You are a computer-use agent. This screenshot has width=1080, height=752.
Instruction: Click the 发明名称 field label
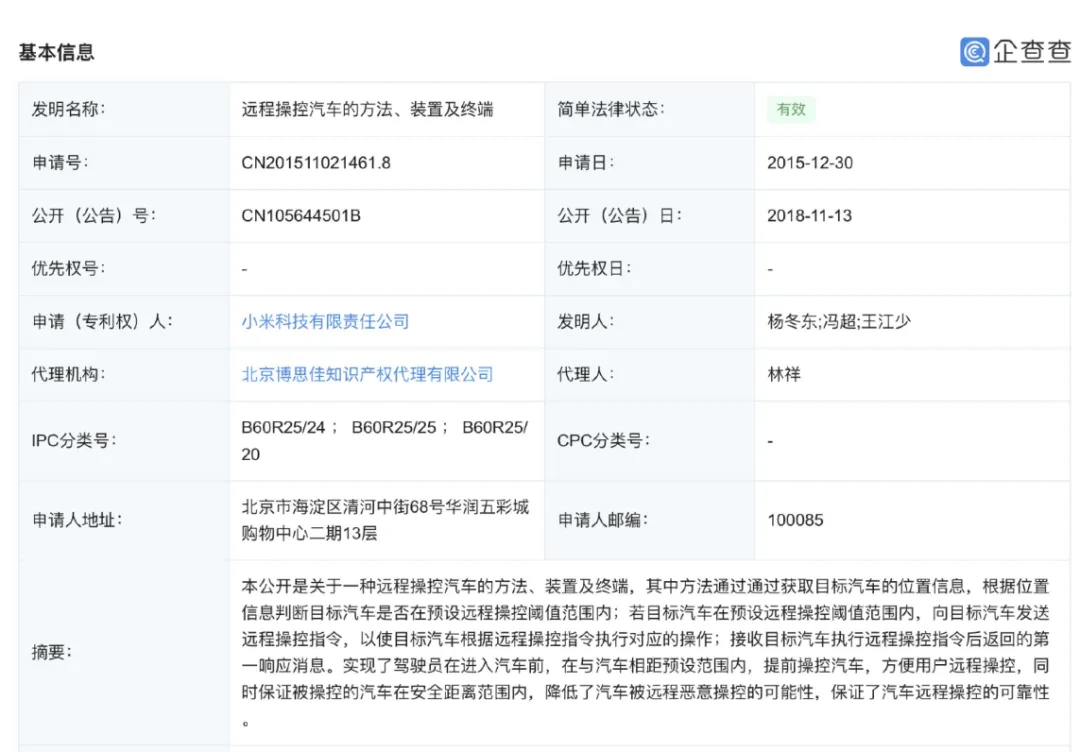68,109
